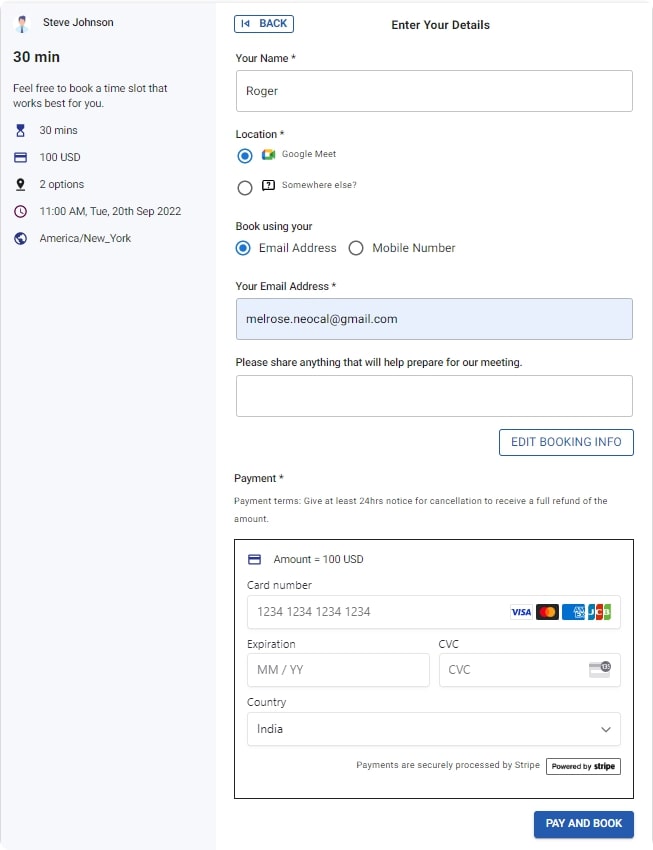Viewport: 653px width, 850px height.
Task: Click the CVC card hint icon
Action: coord(599,670)
